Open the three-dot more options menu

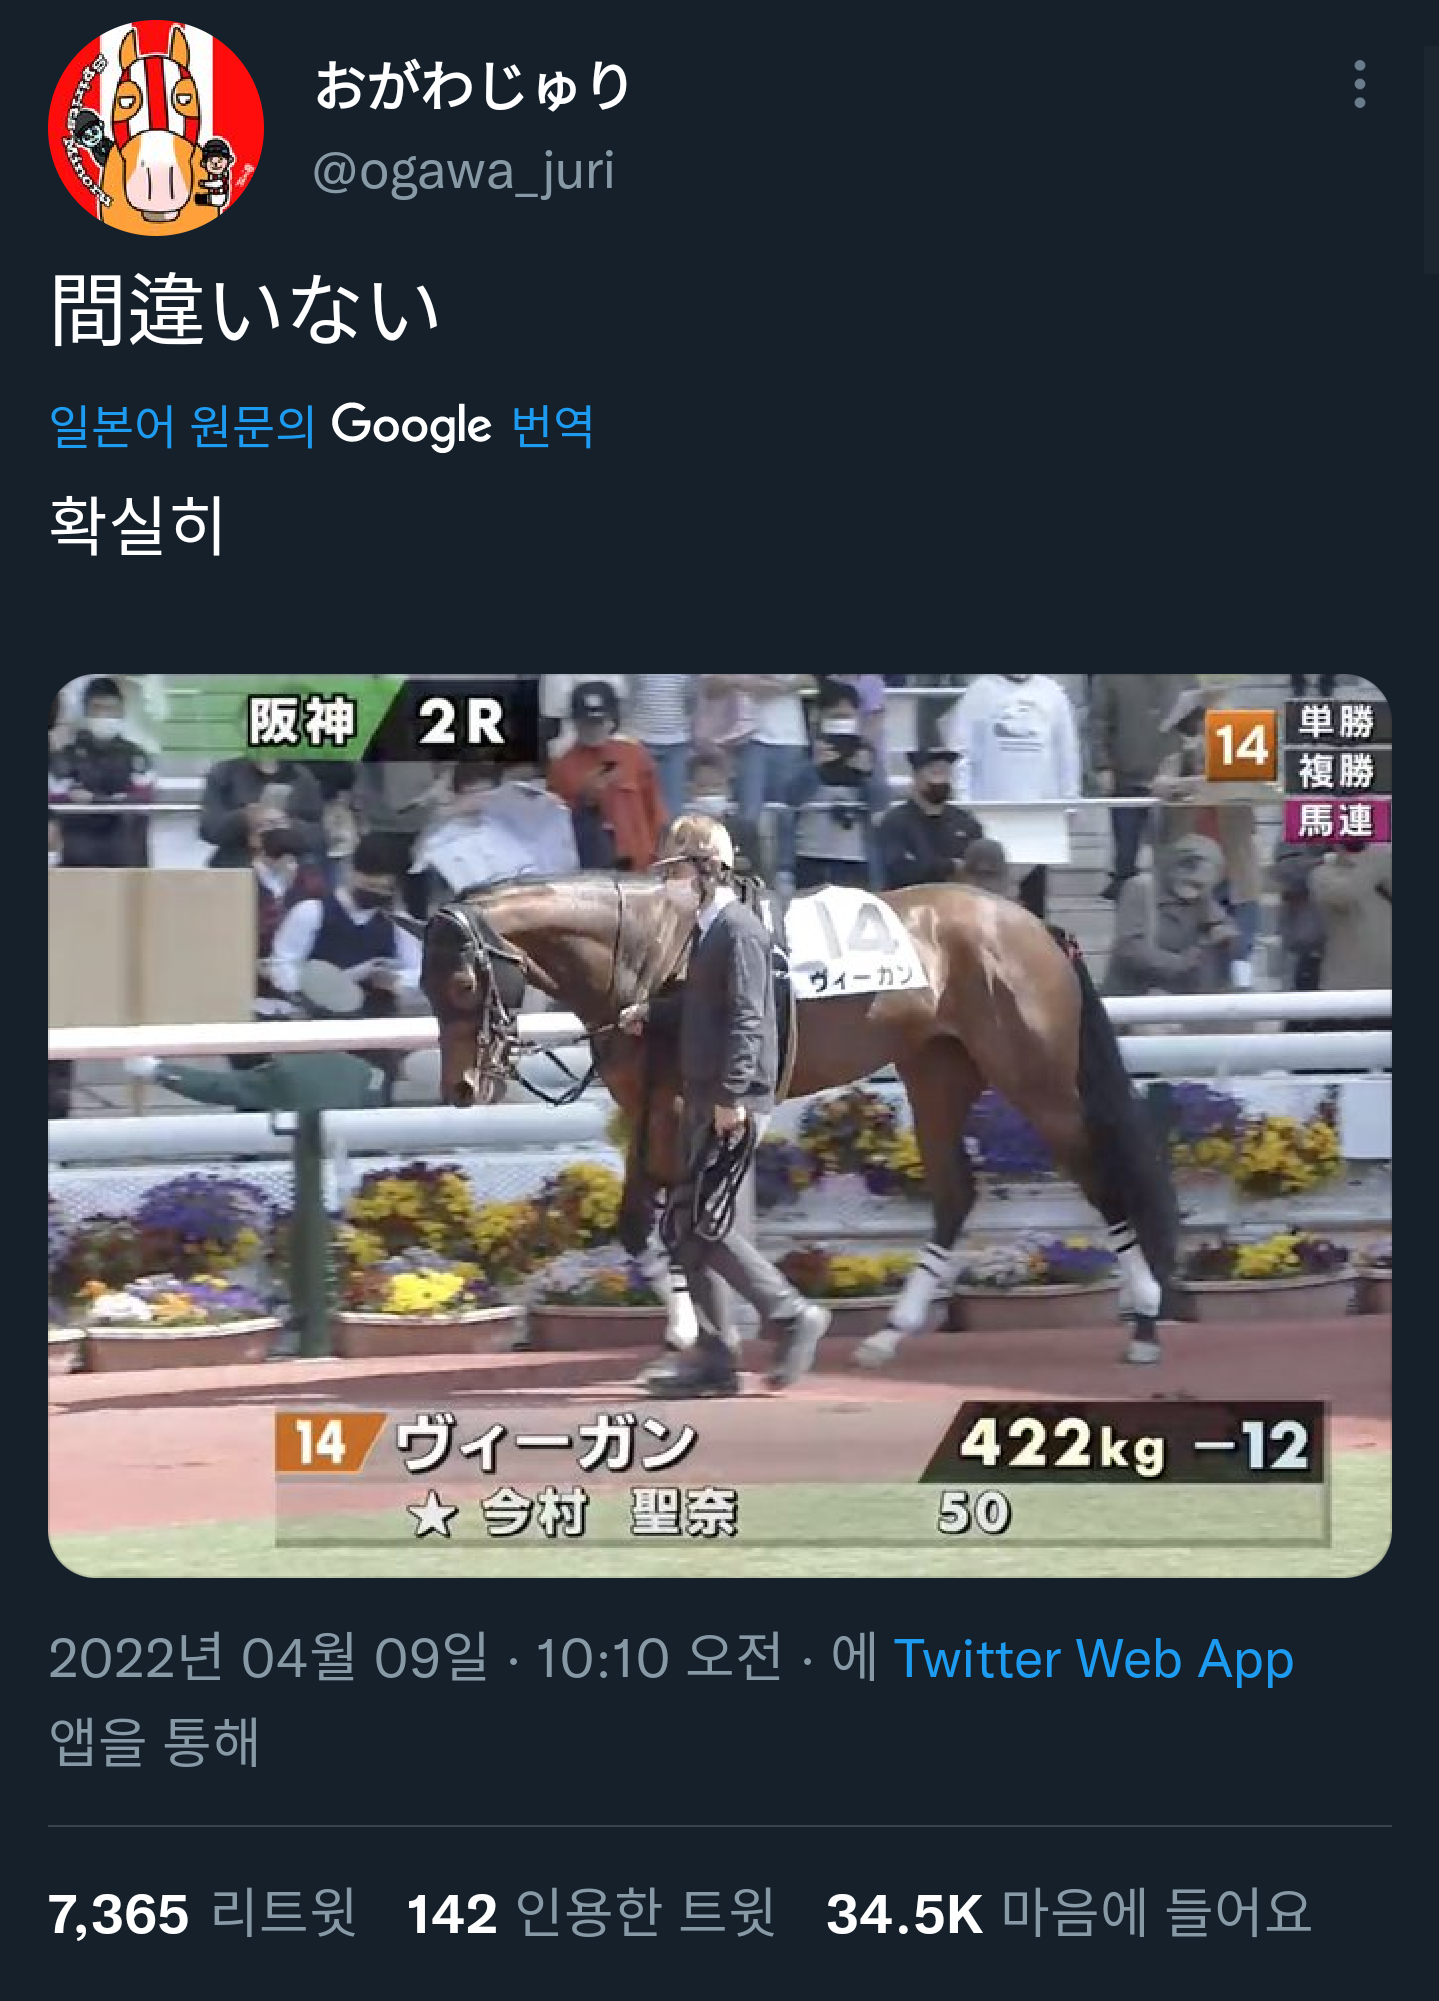1359,84
